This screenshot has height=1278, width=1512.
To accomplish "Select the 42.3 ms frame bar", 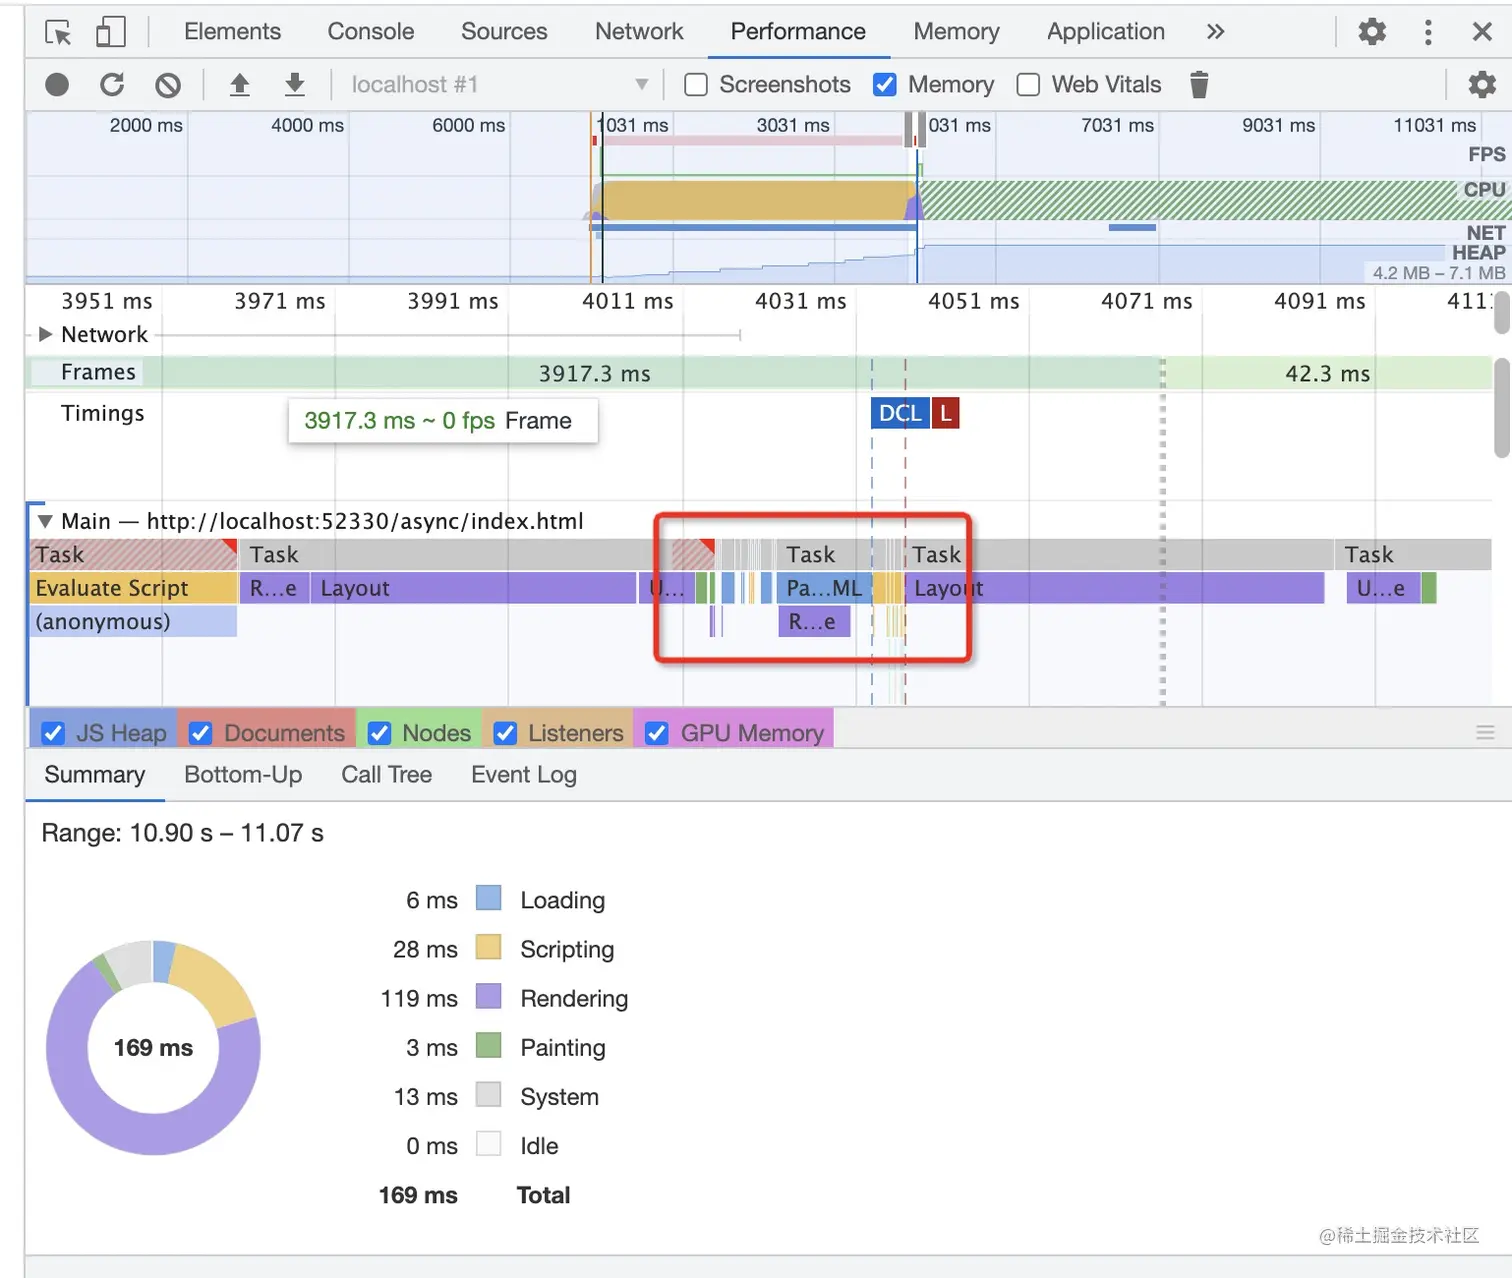I will 1328,373.
